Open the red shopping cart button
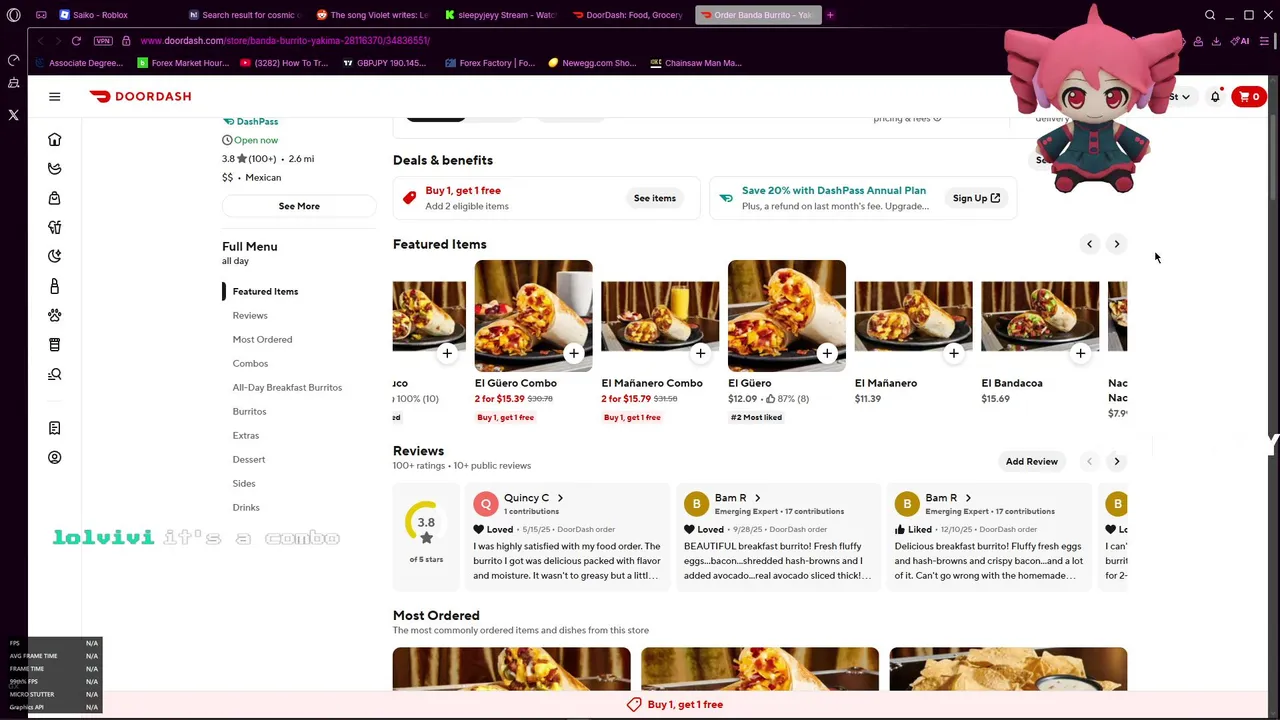Screen dimensions: 1280x720 click(1249, 97)
